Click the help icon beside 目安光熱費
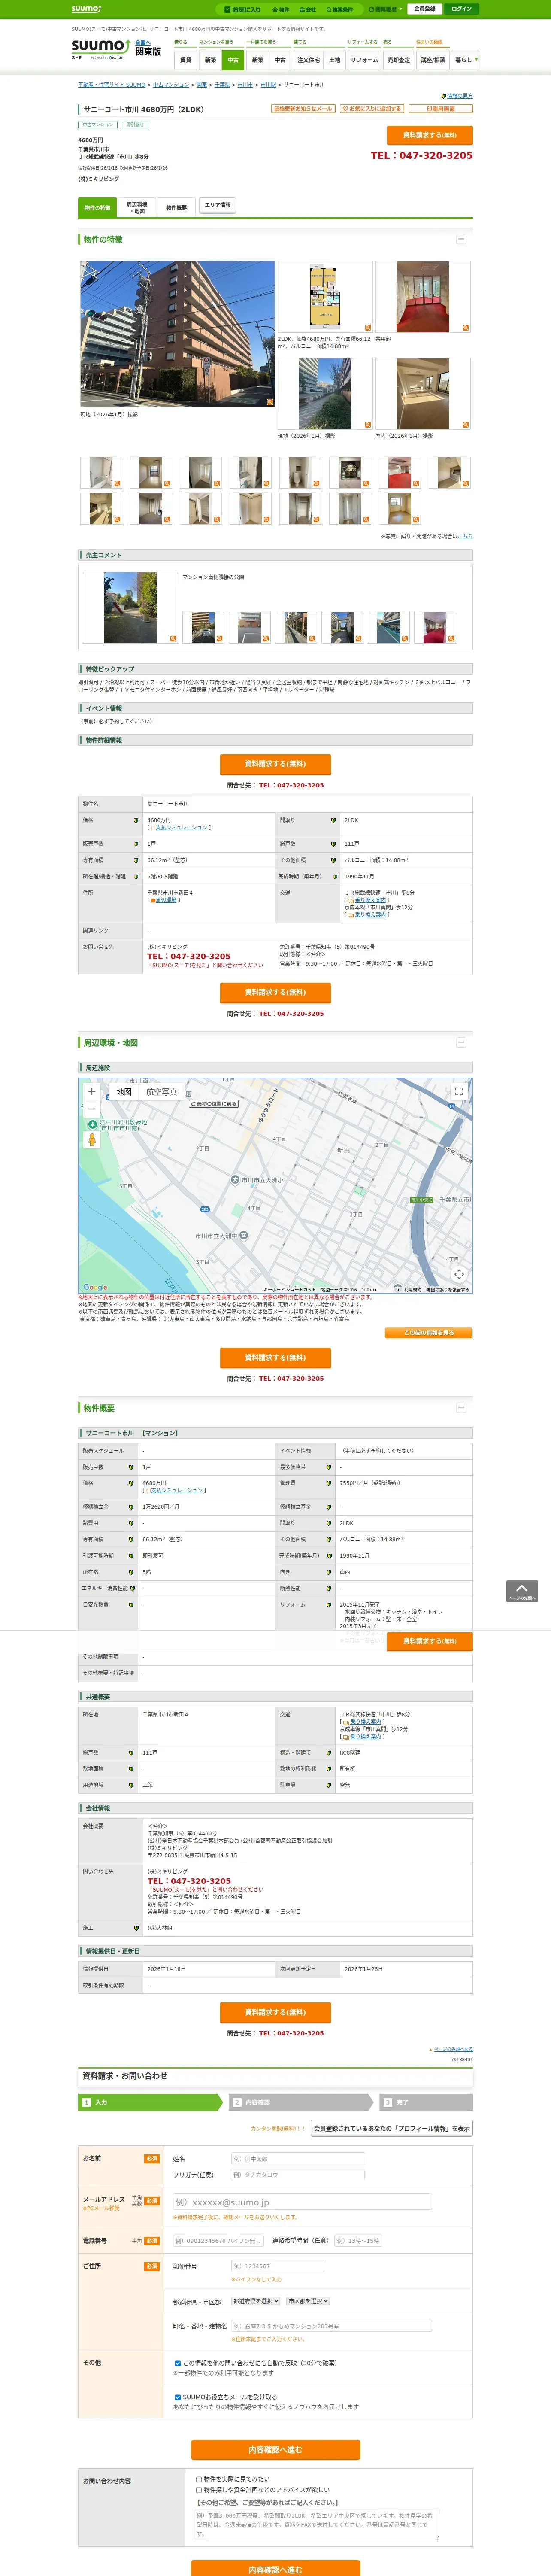551x2576 pixels. pyautogui.click(x=131, y=1604)
